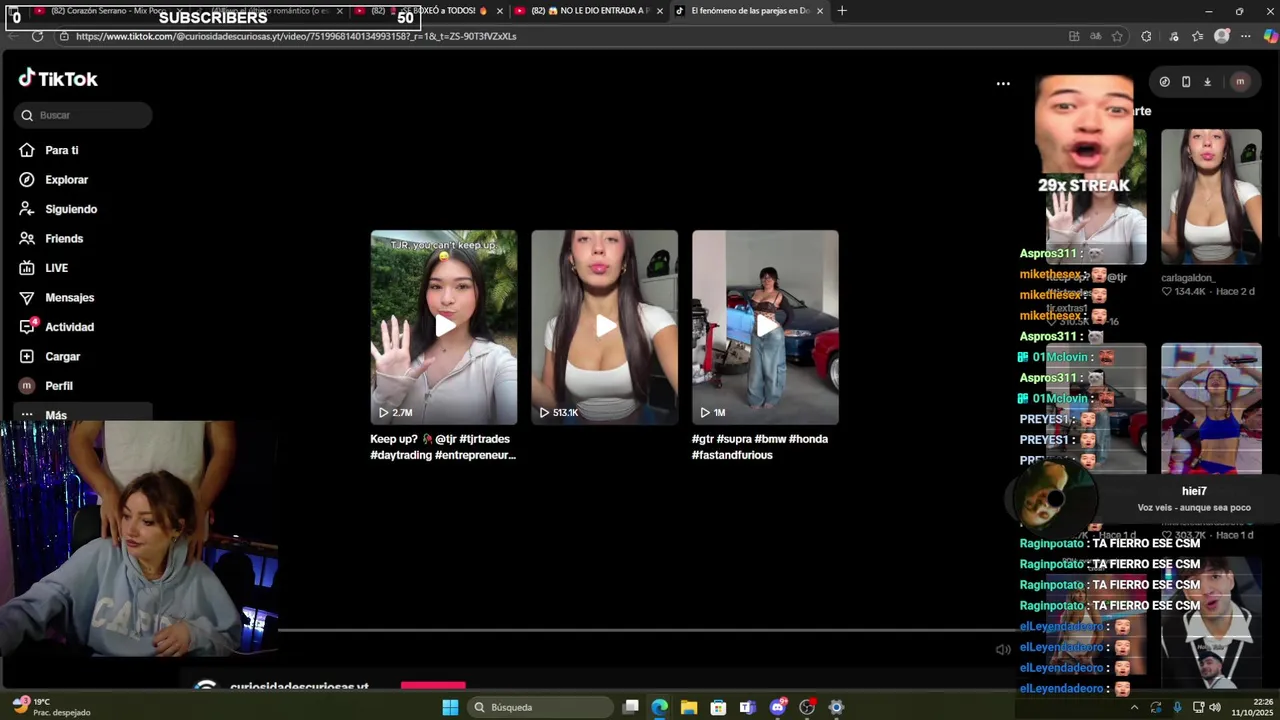Select Cargar to upload video
1280x720 pixels.
[49, 356]
